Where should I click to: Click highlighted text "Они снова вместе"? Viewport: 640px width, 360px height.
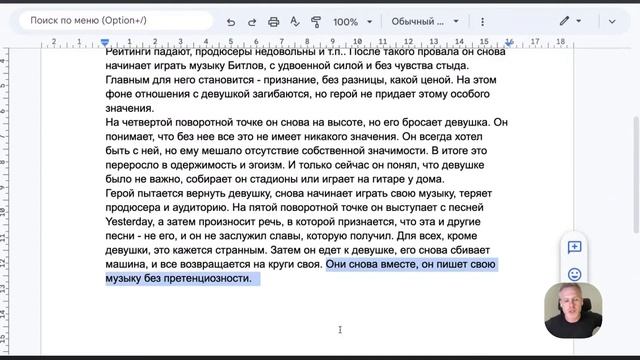tap(371, 264)
